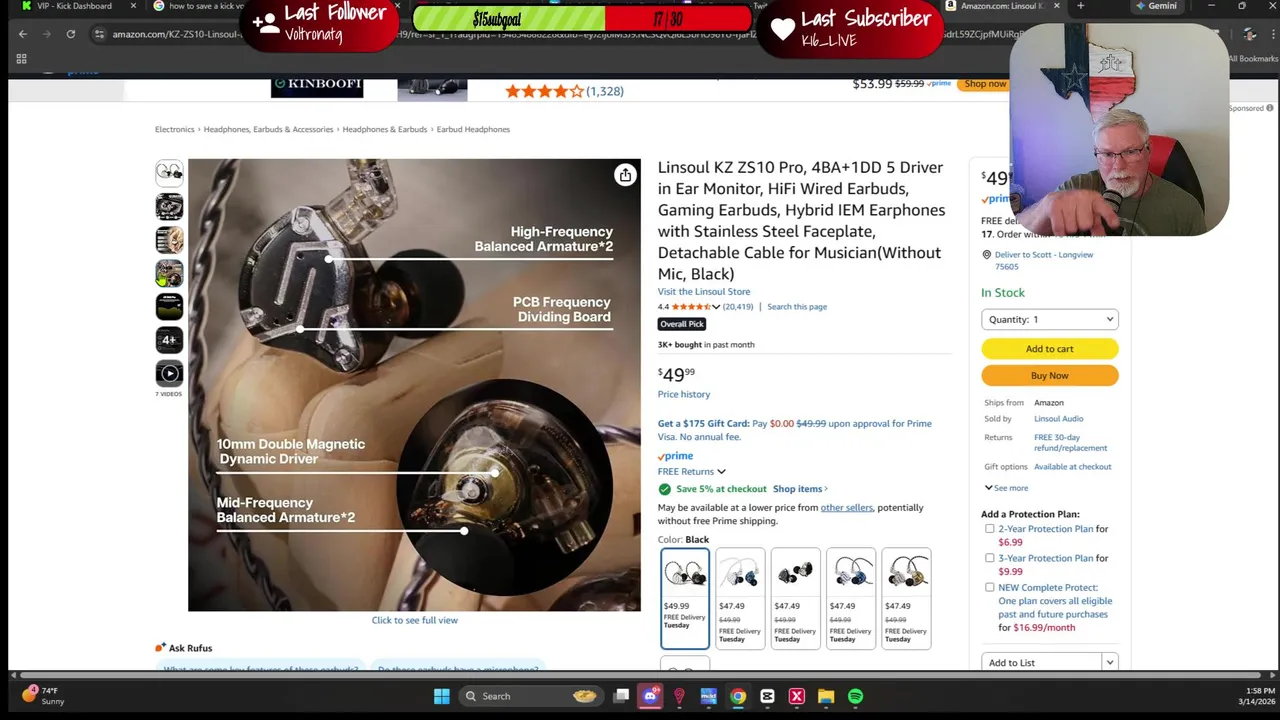Visit the Linsoul Store link

(x=704, y=292)
